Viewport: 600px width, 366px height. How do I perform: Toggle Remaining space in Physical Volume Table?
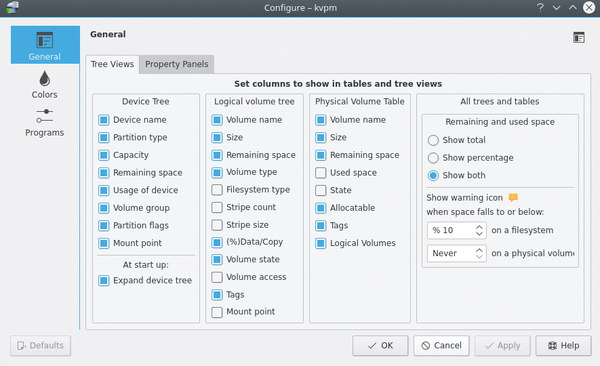click(321, 155)
